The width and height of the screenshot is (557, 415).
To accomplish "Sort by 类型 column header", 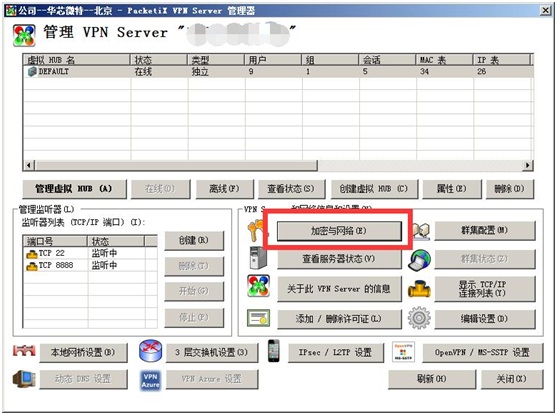I will pyautogui.click(x=216, y=60).
